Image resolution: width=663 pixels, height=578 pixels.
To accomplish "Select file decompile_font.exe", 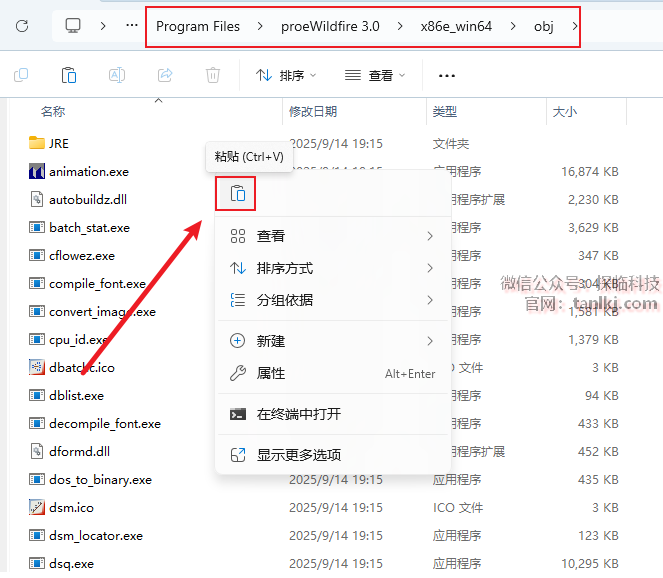I will (105, 423).
